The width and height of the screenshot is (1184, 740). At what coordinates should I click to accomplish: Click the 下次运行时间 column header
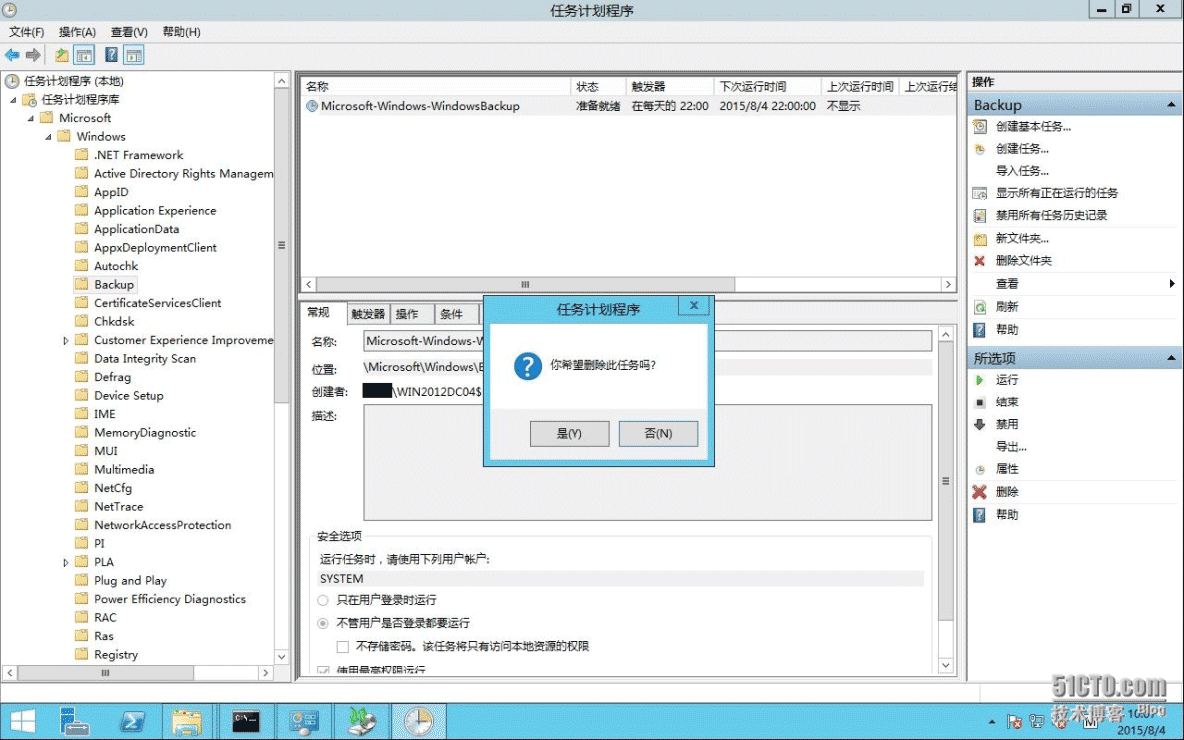pyautogui.click(x=767, y=87)
